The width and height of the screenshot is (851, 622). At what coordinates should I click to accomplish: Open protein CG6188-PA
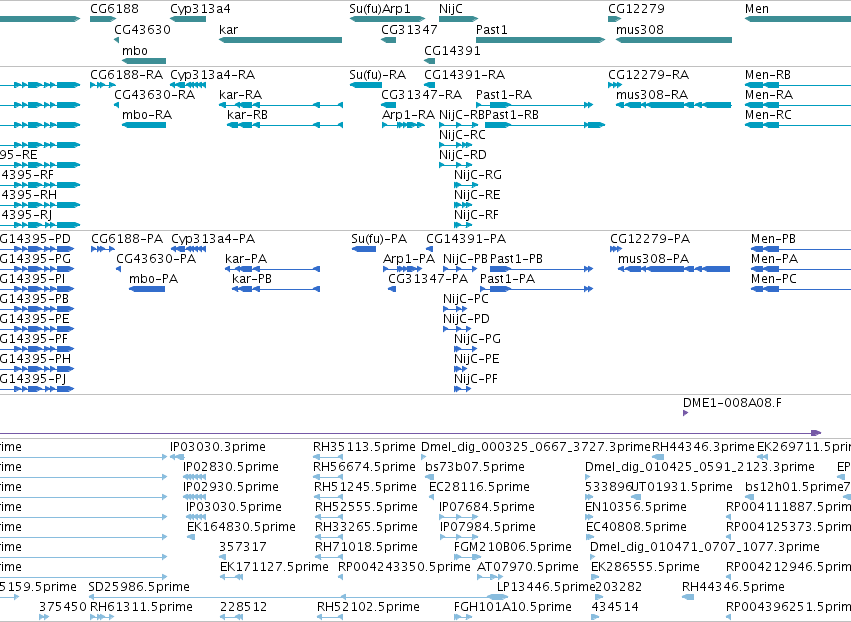(x=127, y=239)
